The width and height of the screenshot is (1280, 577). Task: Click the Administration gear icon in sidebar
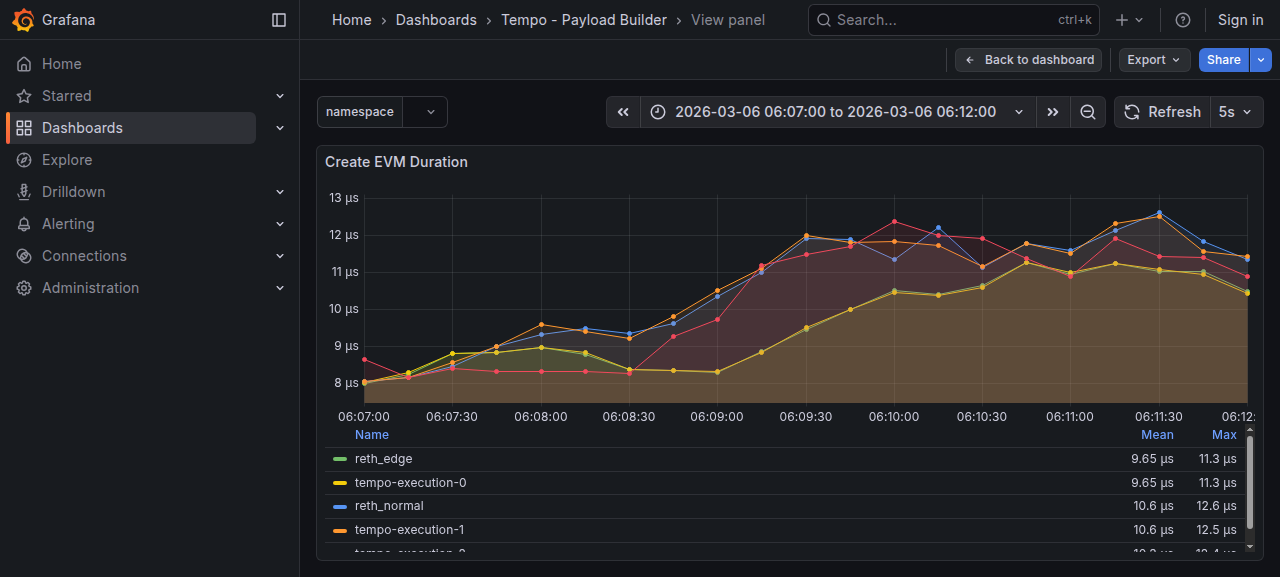(24, 288)
